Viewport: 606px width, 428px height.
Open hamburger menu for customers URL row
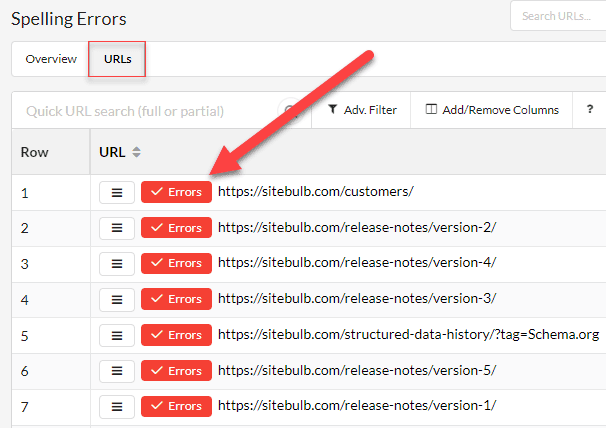[x=117, y=192]
